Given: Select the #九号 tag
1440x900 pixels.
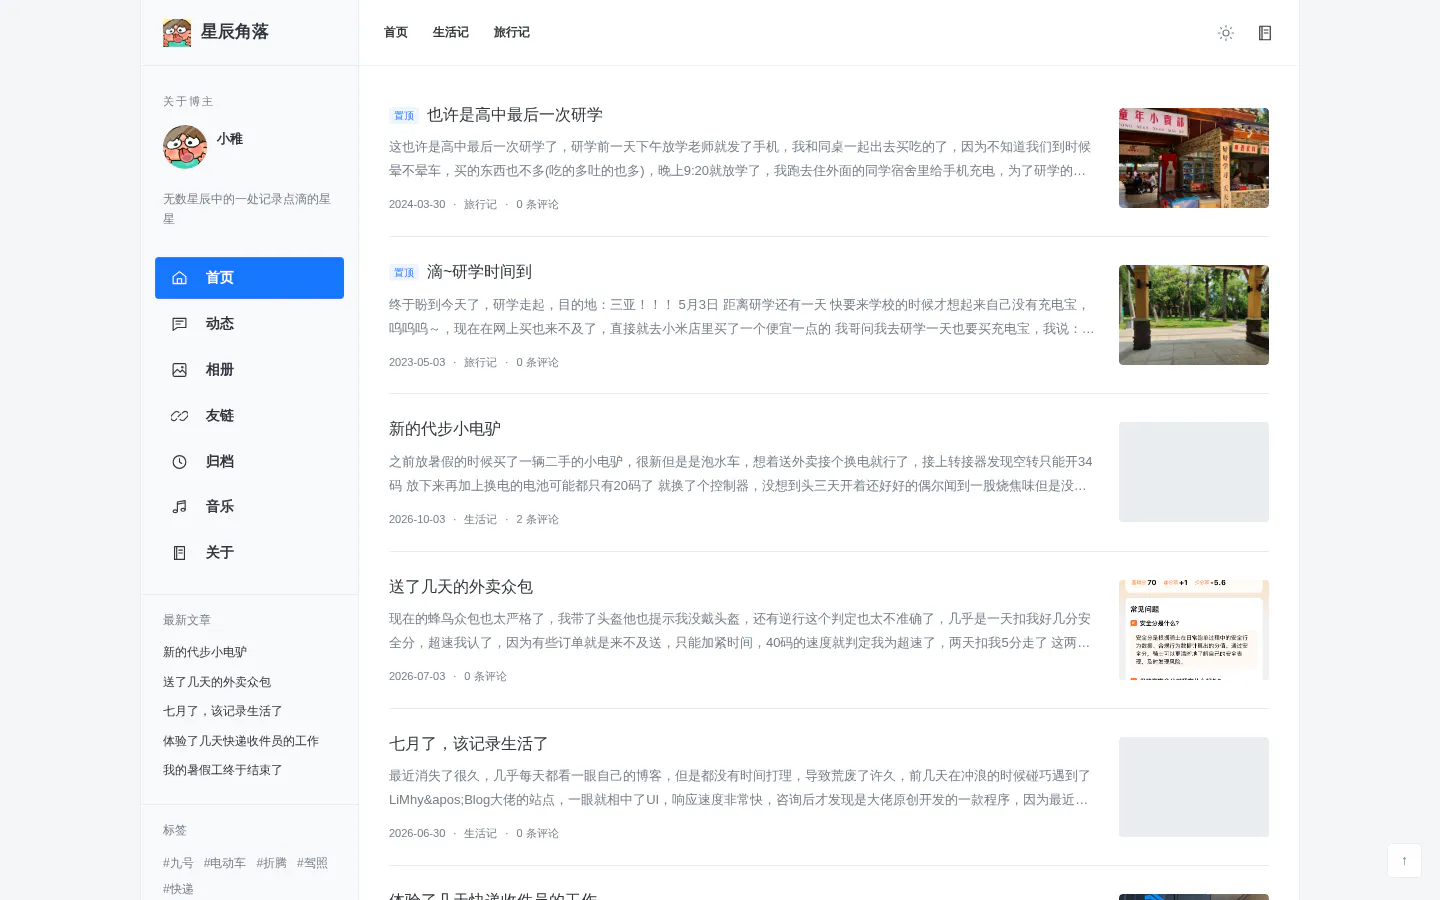Looking at the screenshot, I should 178,863.
